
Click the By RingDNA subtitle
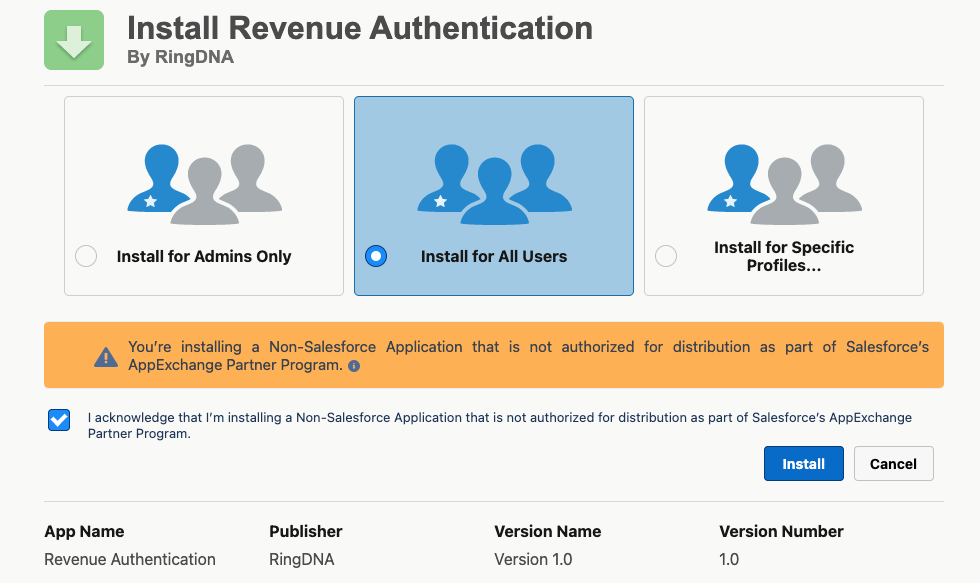(x=180, y=57)
